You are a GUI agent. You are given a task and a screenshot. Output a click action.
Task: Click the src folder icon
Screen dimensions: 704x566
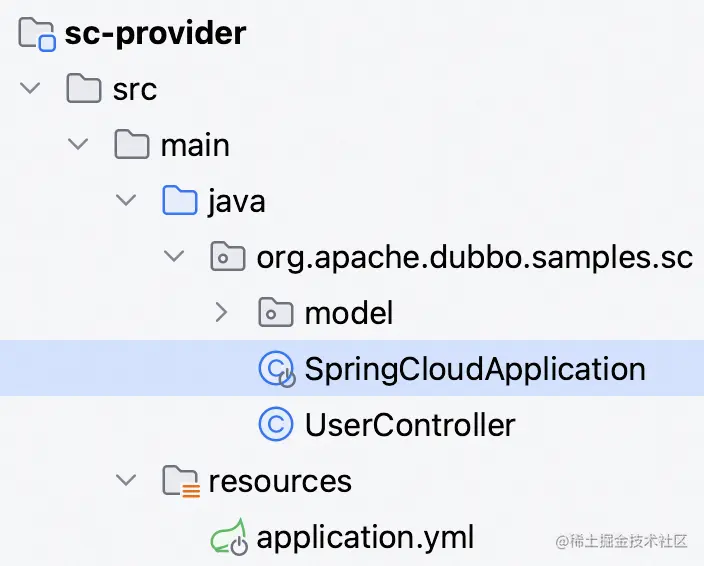click(x=84, y=88)
